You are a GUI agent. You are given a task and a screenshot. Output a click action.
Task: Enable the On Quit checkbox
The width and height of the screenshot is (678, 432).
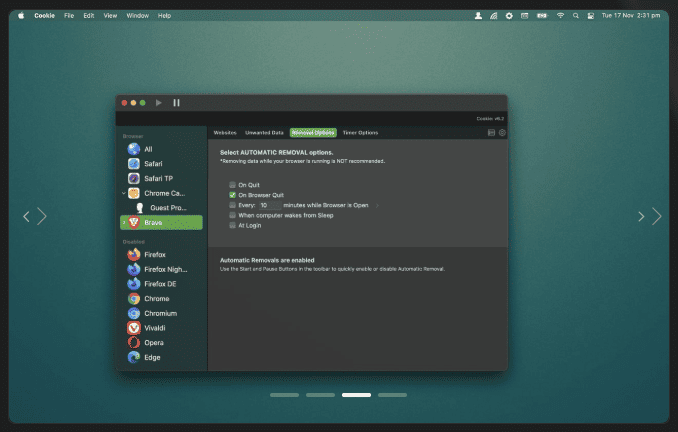232,185
